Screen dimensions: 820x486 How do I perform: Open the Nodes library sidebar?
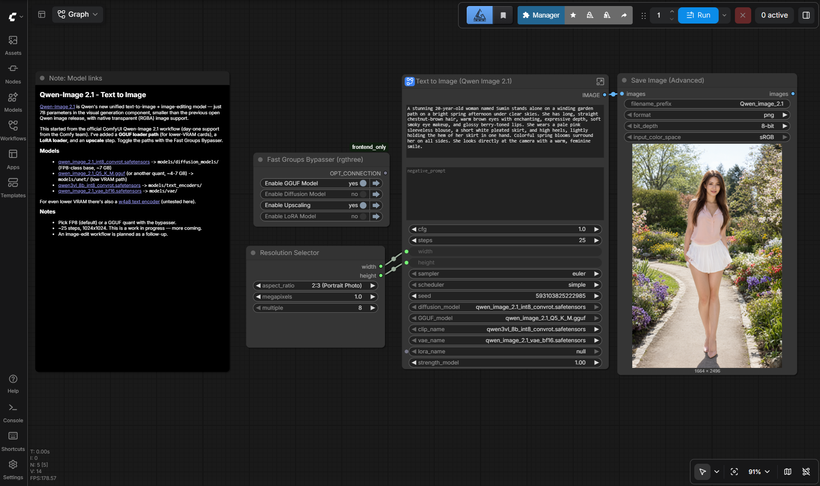[13, 74]
